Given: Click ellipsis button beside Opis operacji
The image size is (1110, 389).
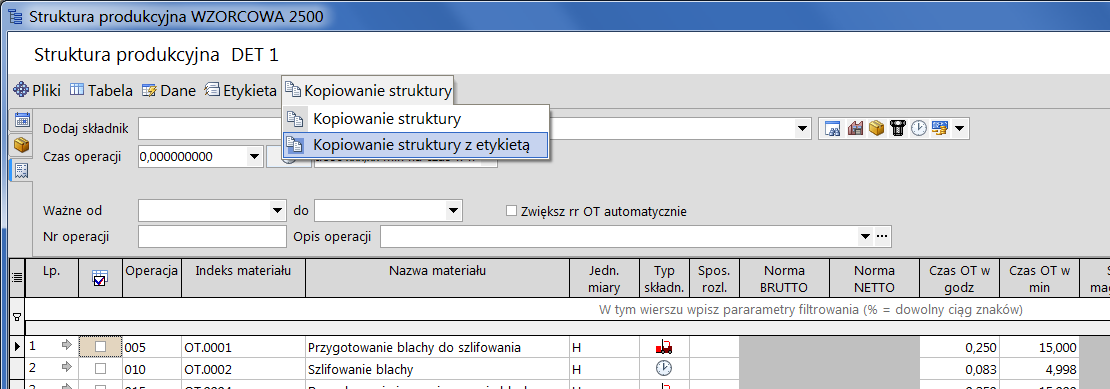Looking at the screenshot, I should 881,236.
